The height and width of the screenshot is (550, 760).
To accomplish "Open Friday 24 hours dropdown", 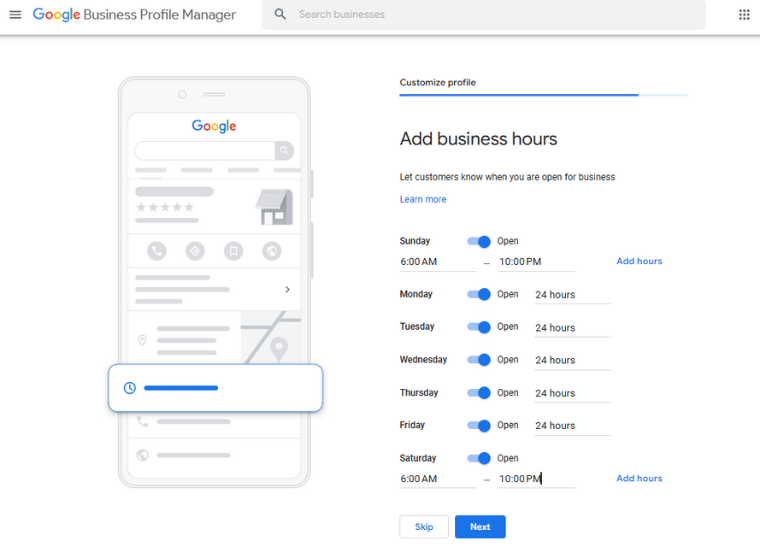I will click(x=572, y=426).
